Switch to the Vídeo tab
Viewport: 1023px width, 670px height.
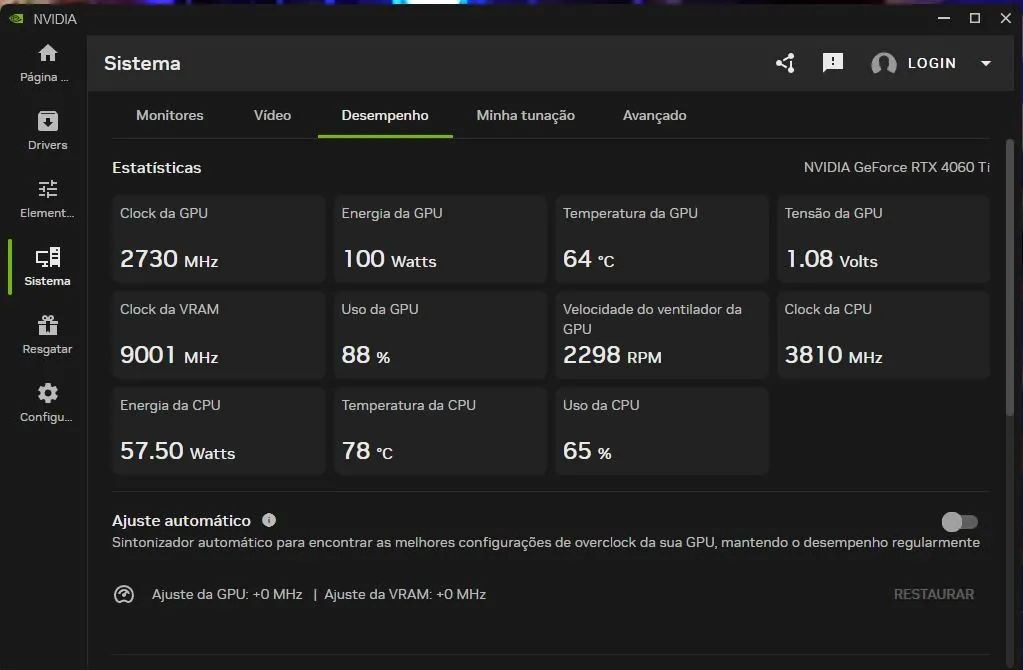pos(272,115)
